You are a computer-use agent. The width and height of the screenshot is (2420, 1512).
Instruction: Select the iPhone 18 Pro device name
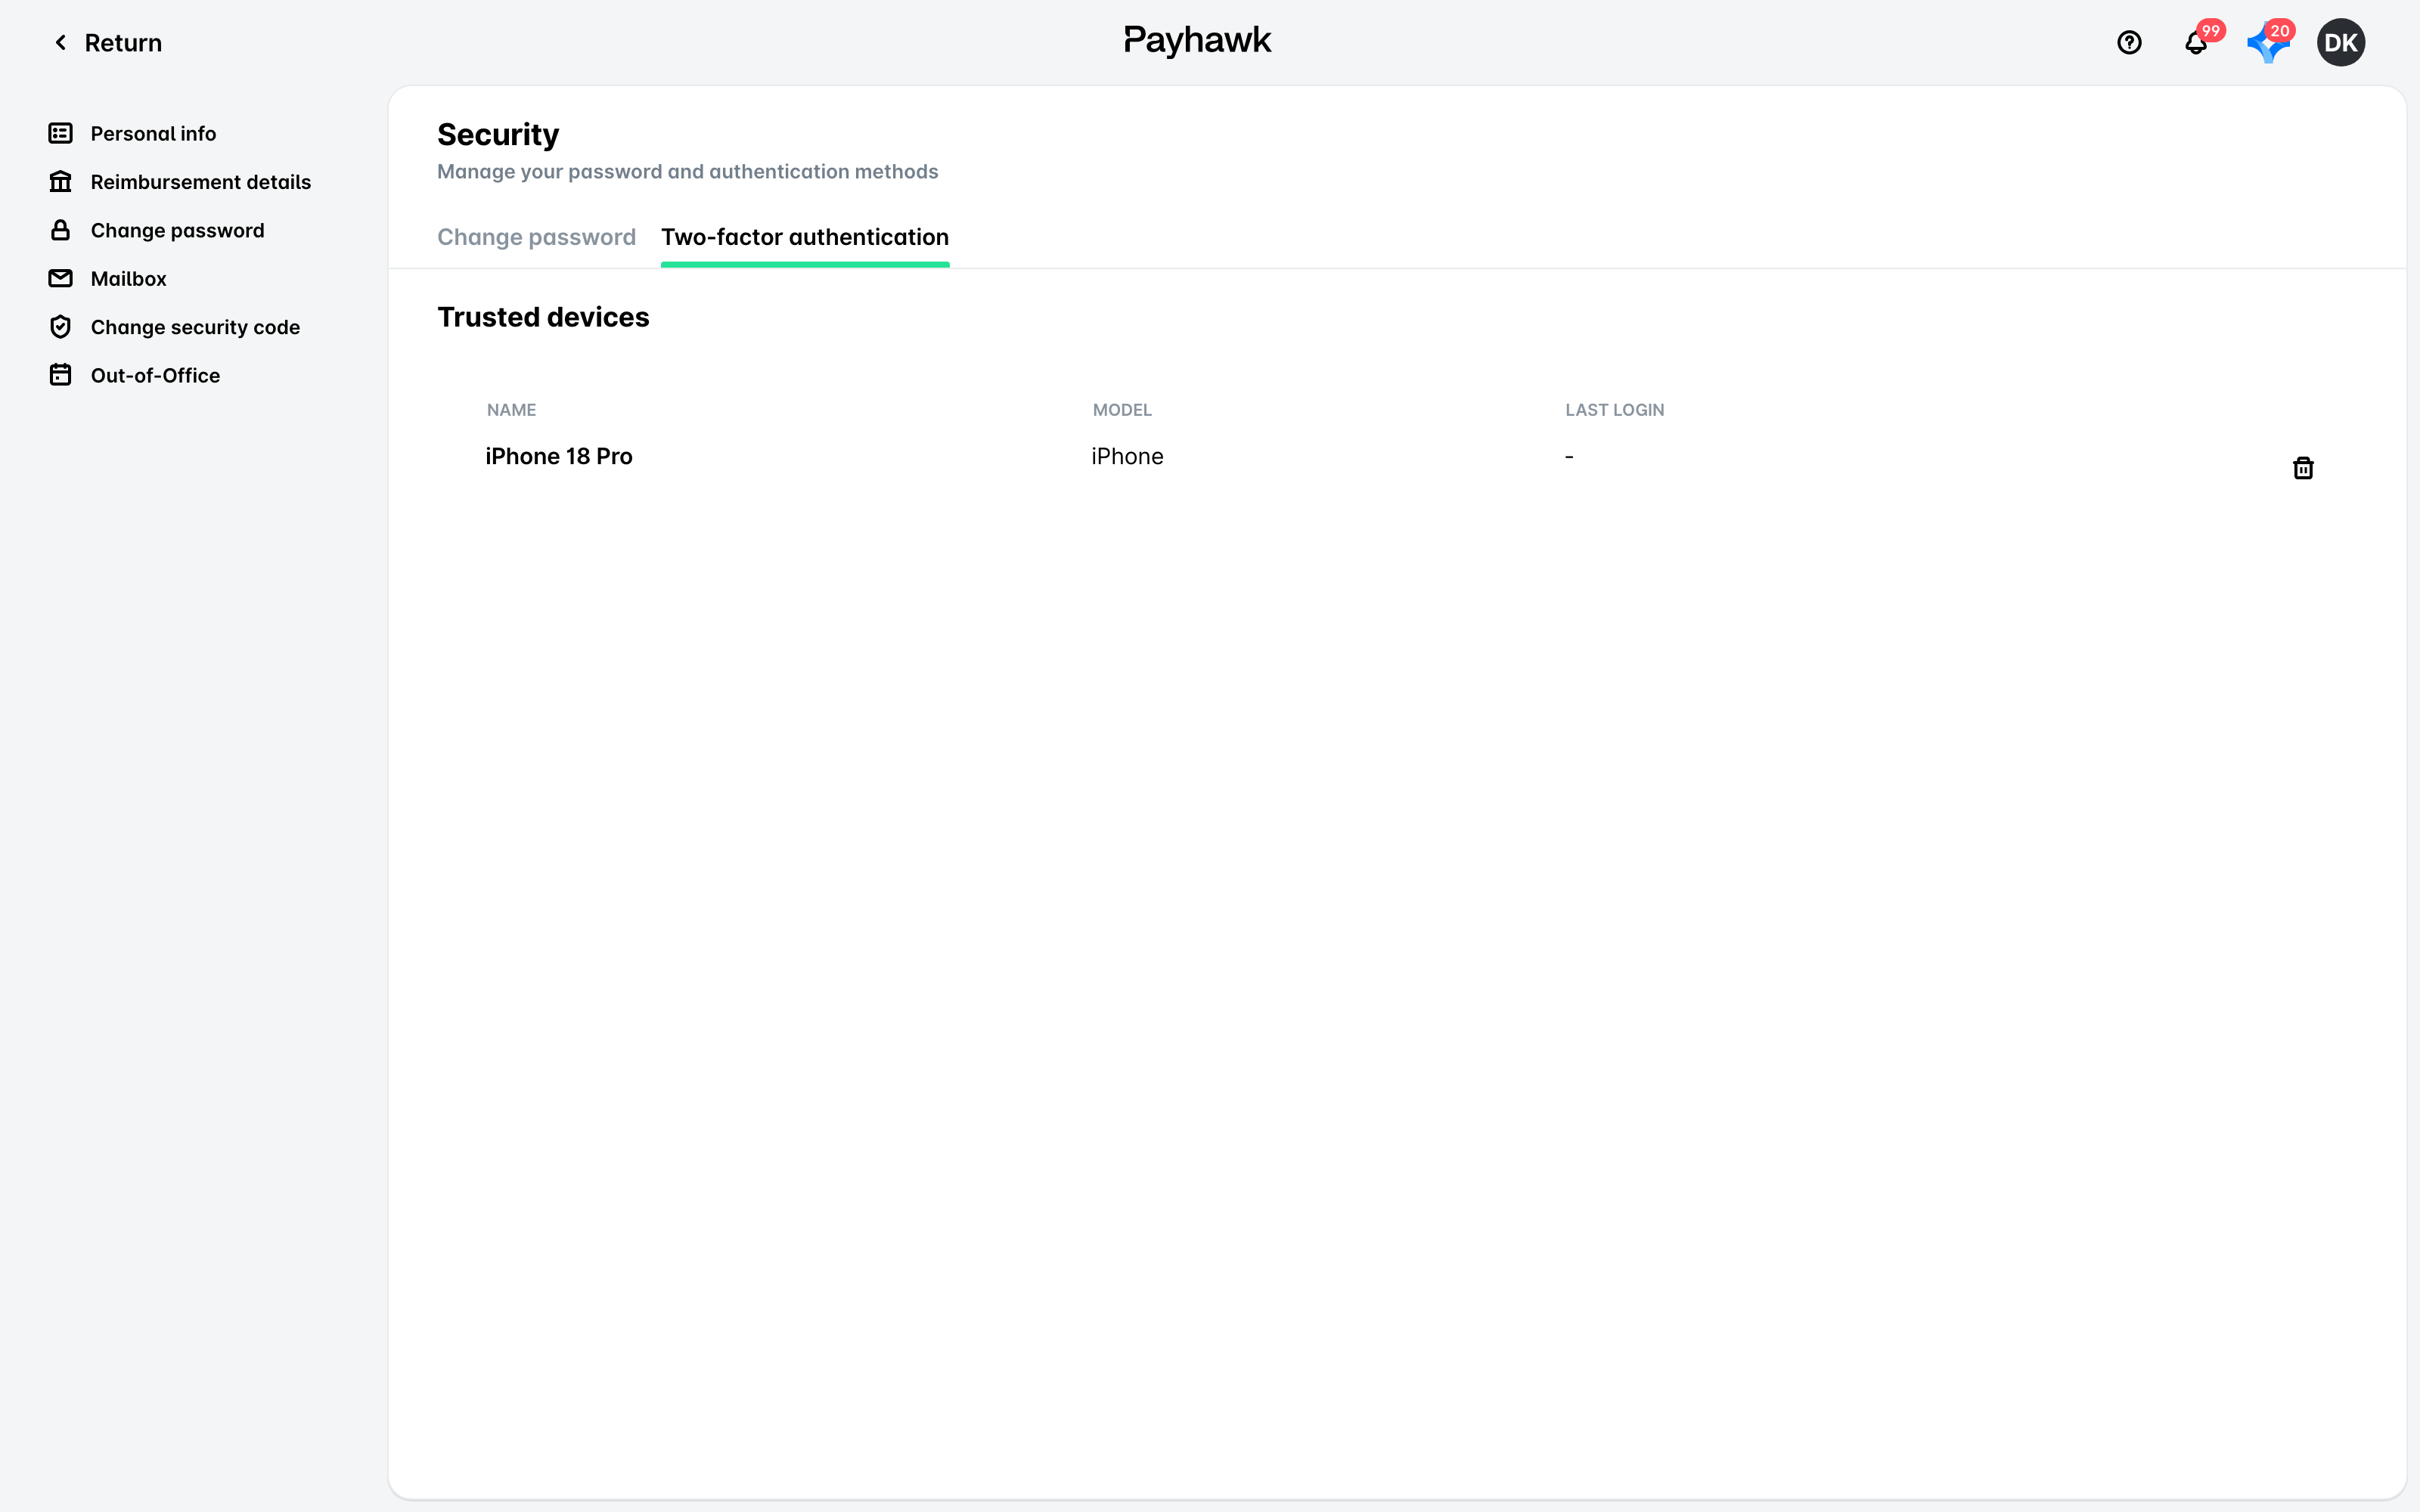point(559,456)
